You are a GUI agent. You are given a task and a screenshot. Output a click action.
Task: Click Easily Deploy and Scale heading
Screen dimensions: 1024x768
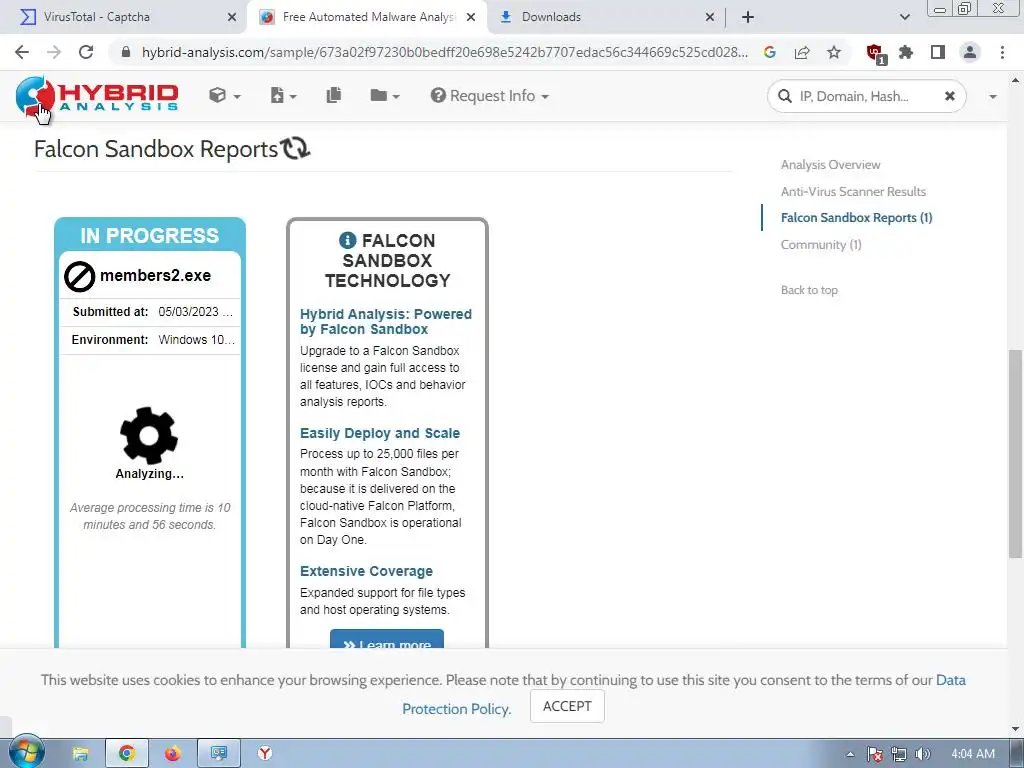pyautogui.click(x=380, y=433)
